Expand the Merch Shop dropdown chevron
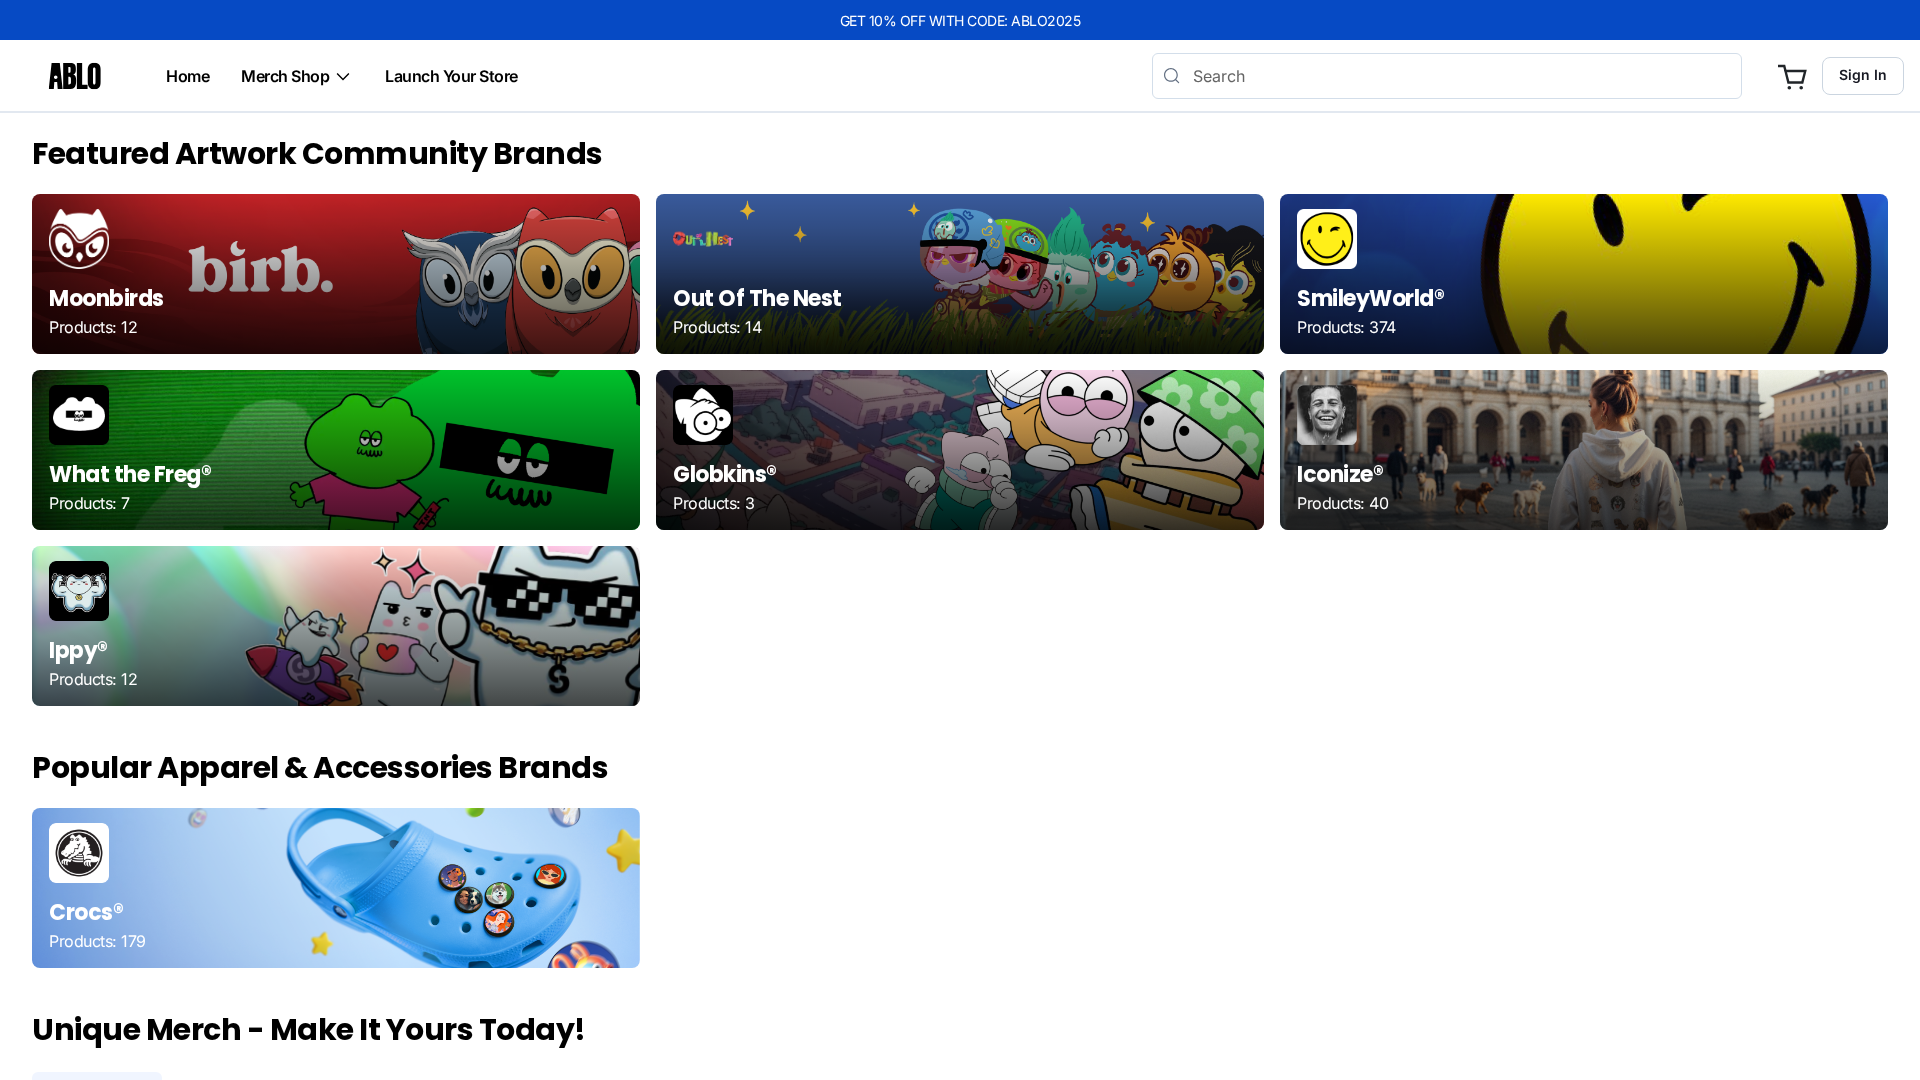1920x1080 pixels. click(343, 77)
